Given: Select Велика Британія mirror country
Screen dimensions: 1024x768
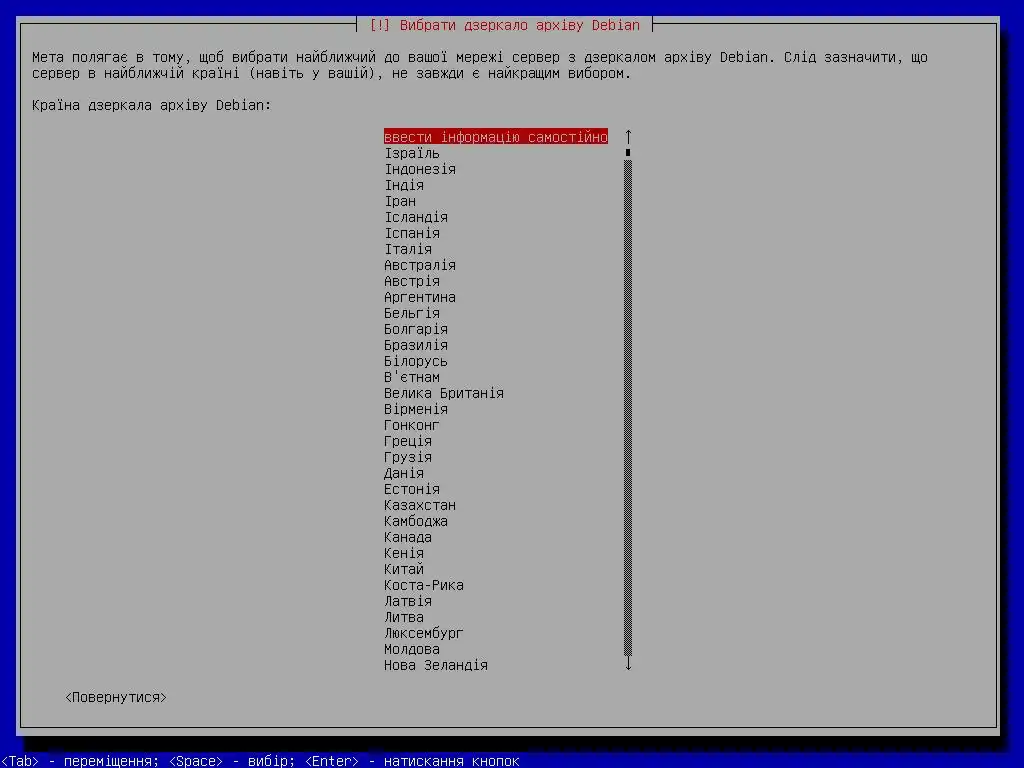Looking at the screenshot, I should [443, 392].
